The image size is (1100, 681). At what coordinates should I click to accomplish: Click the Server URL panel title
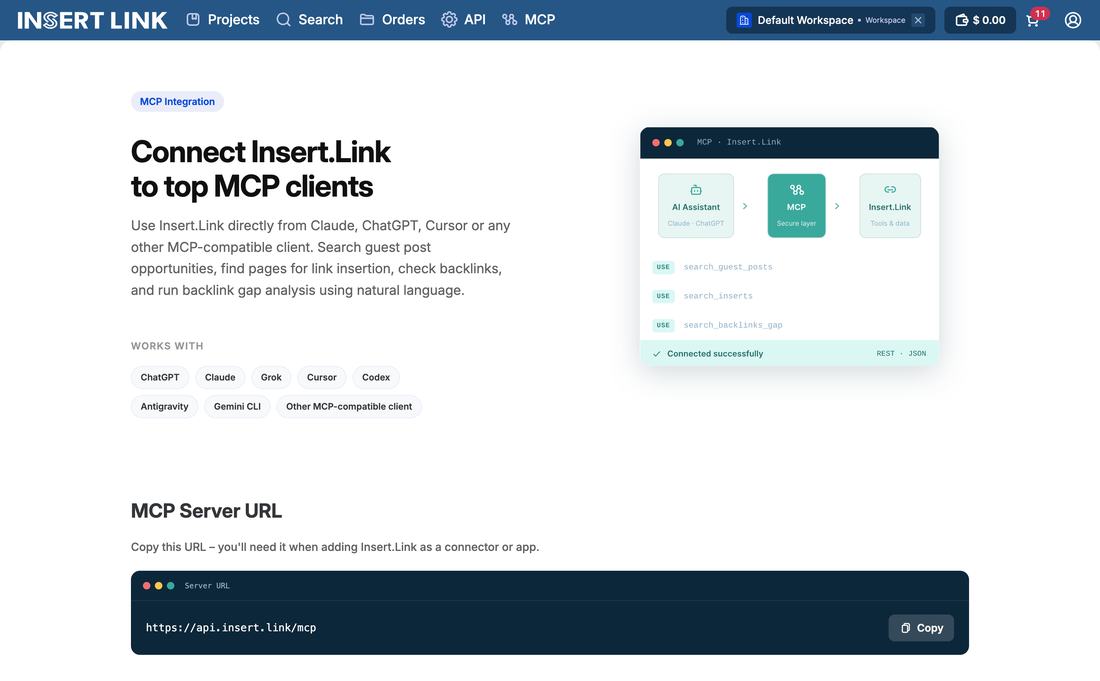coord(207,586)
